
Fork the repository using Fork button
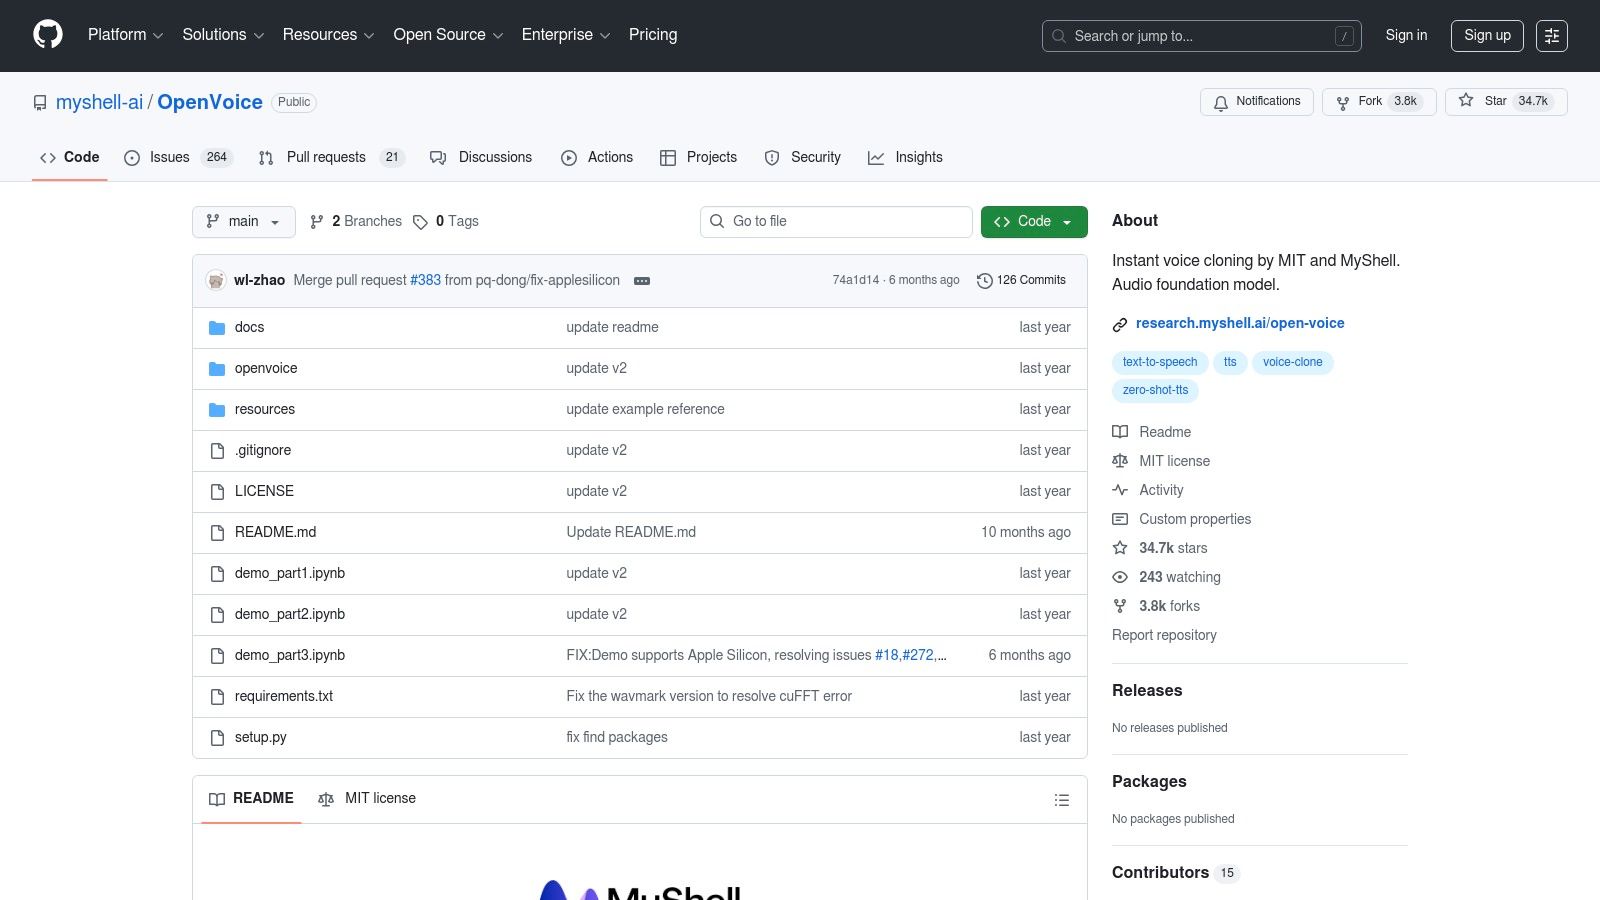[1369, 102]
